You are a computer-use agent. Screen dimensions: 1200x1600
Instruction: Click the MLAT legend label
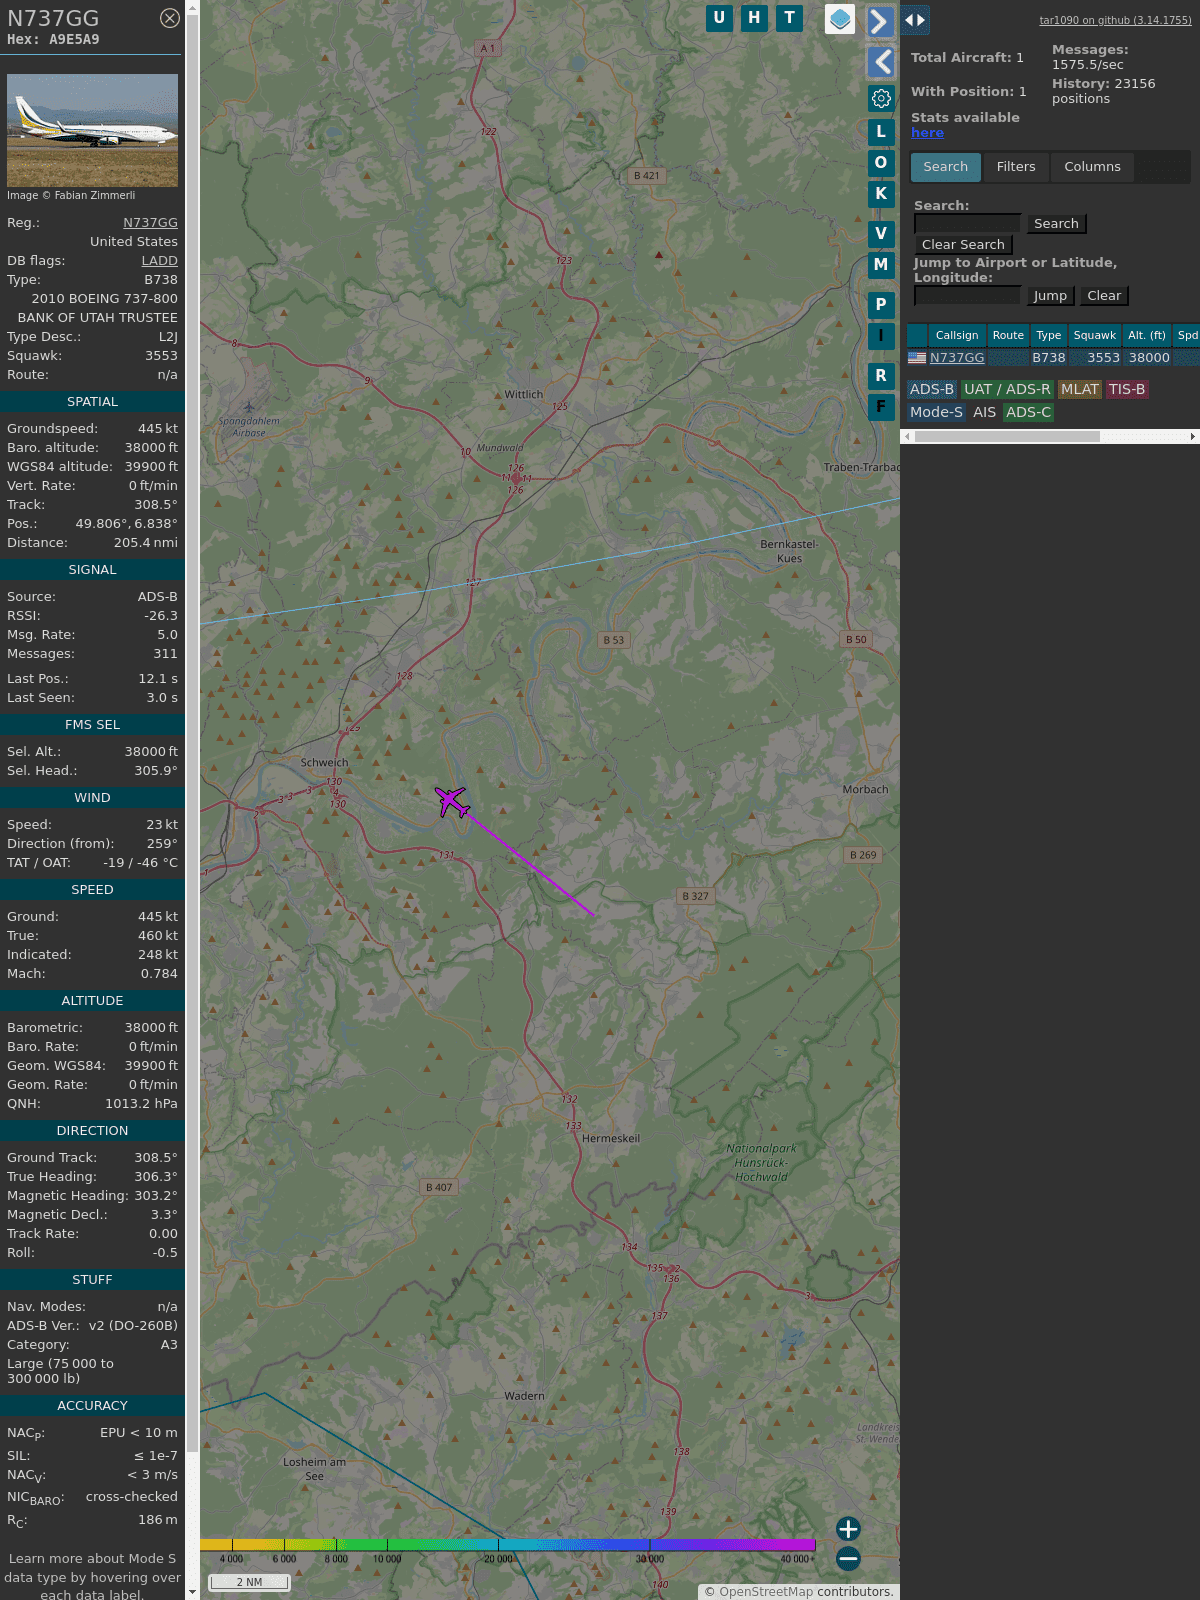(x=1080, y=390)
